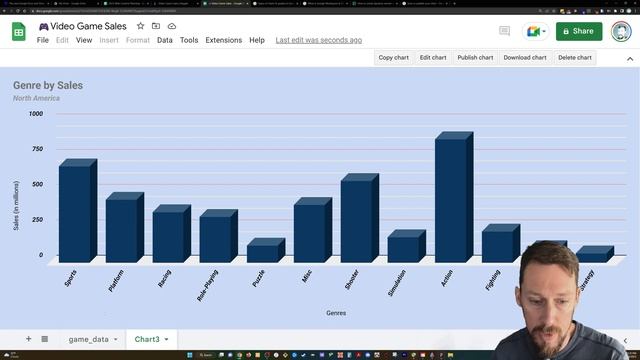Click the 'North America' chart subtitle
Image resolution: width=640 pixels, height=360 pixels.
[x=36, y=98]
